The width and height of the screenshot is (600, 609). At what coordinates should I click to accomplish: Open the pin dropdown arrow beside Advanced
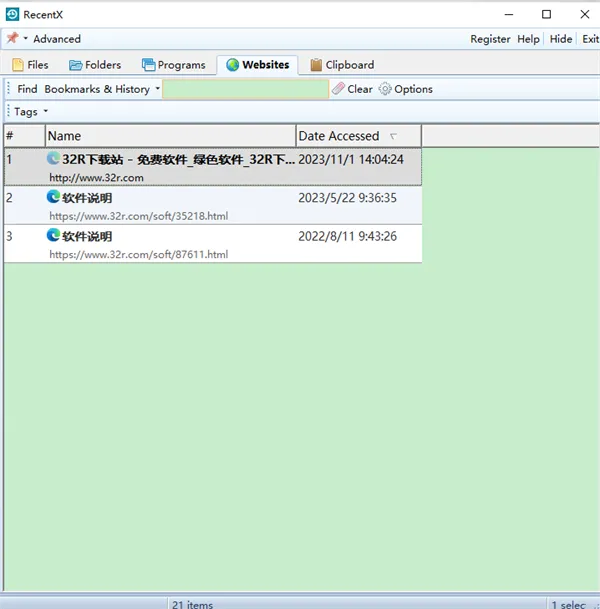26,38
